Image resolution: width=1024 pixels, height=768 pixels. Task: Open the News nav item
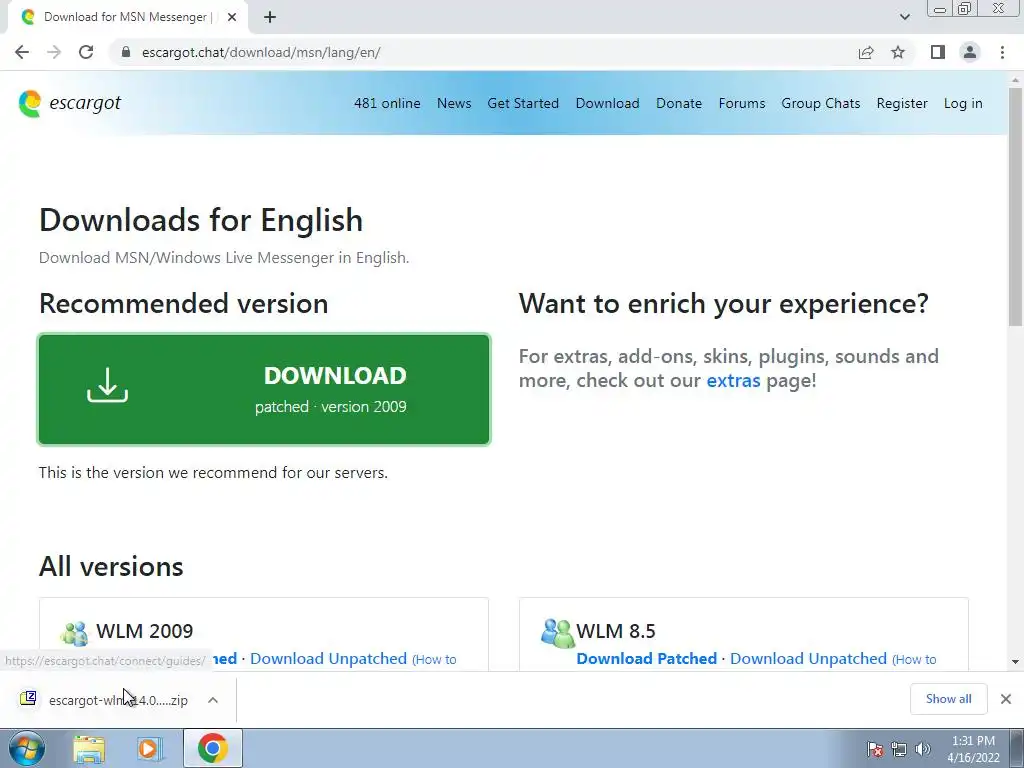tap(454, 103)
